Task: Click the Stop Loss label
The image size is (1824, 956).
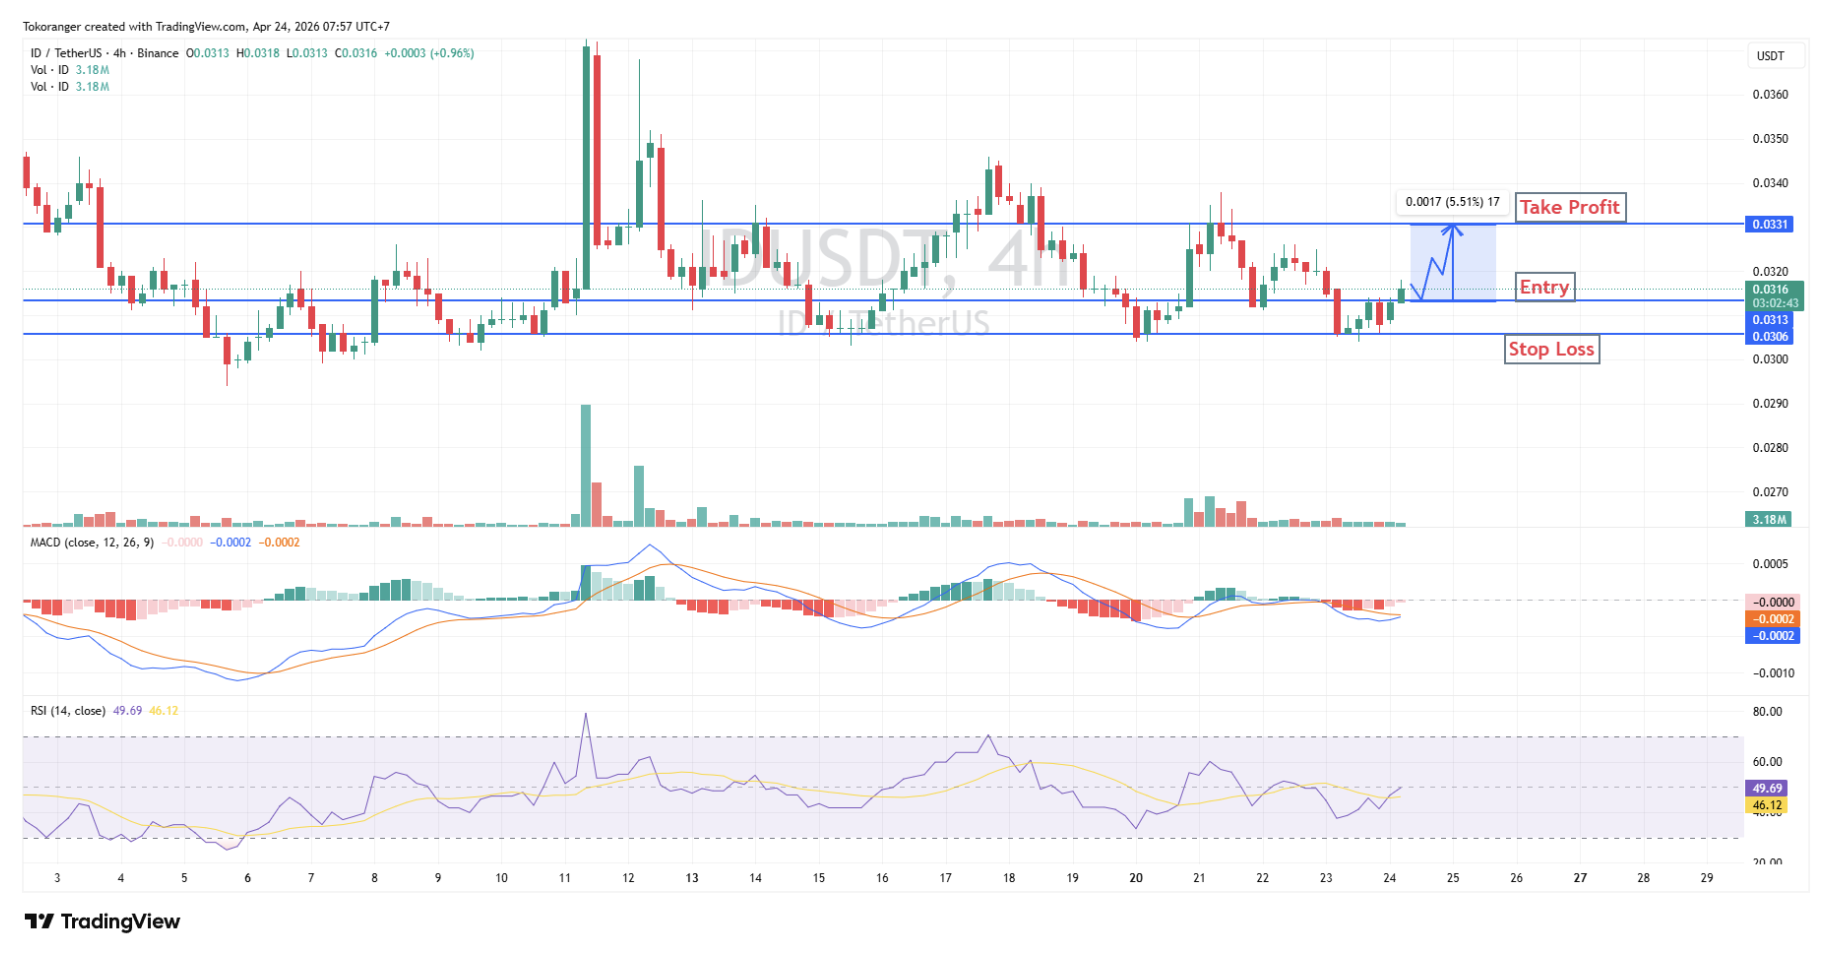Action: click(1550, 349)
